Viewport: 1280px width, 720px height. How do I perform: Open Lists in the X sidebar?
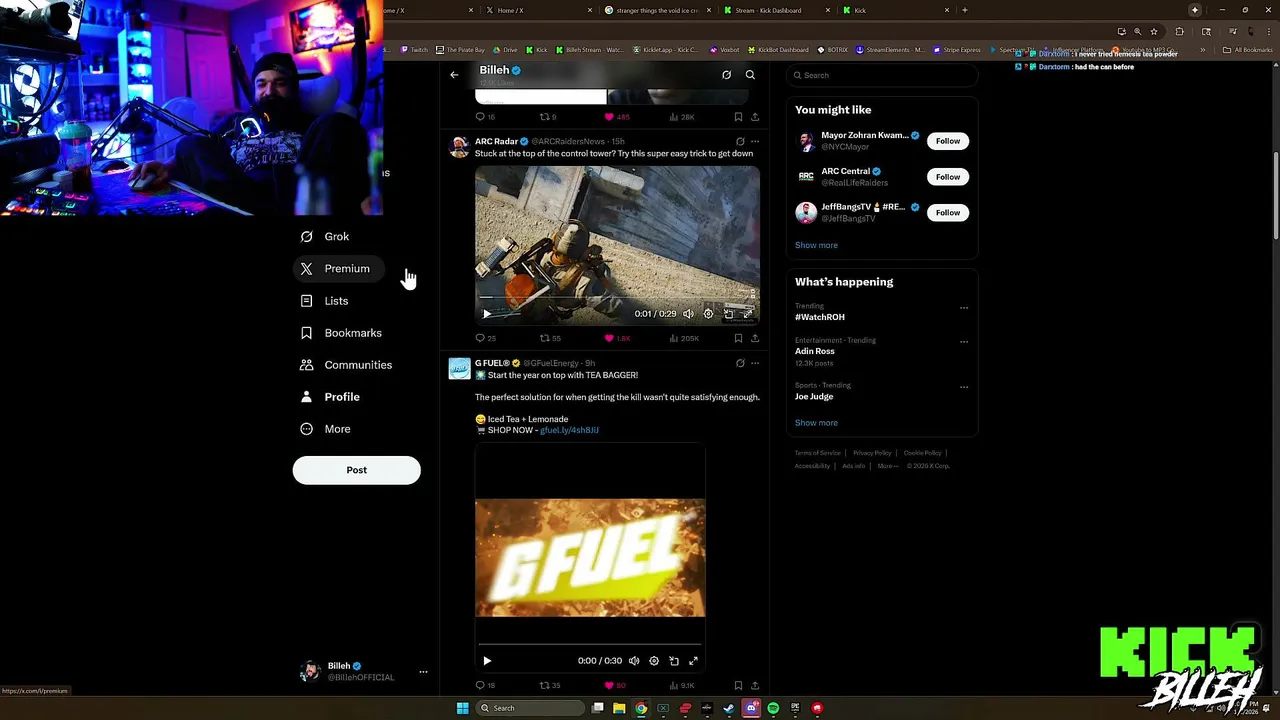click(x=325, y=301)
